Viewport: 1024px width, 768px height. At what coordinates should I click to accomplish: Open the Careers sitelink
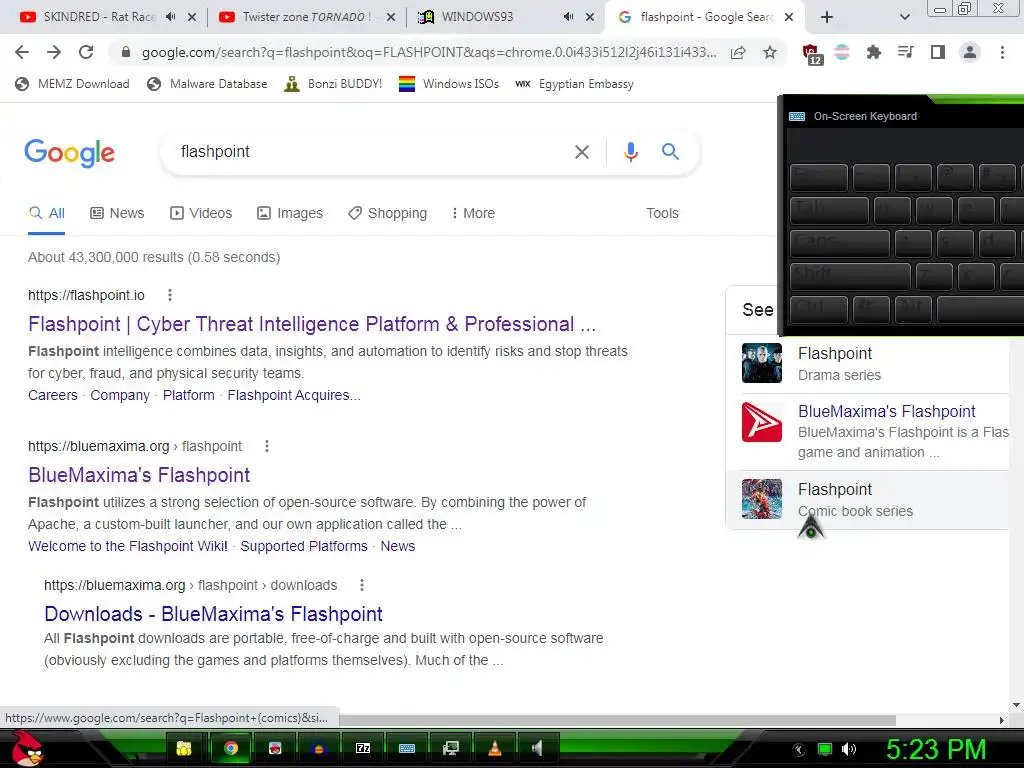53,395
